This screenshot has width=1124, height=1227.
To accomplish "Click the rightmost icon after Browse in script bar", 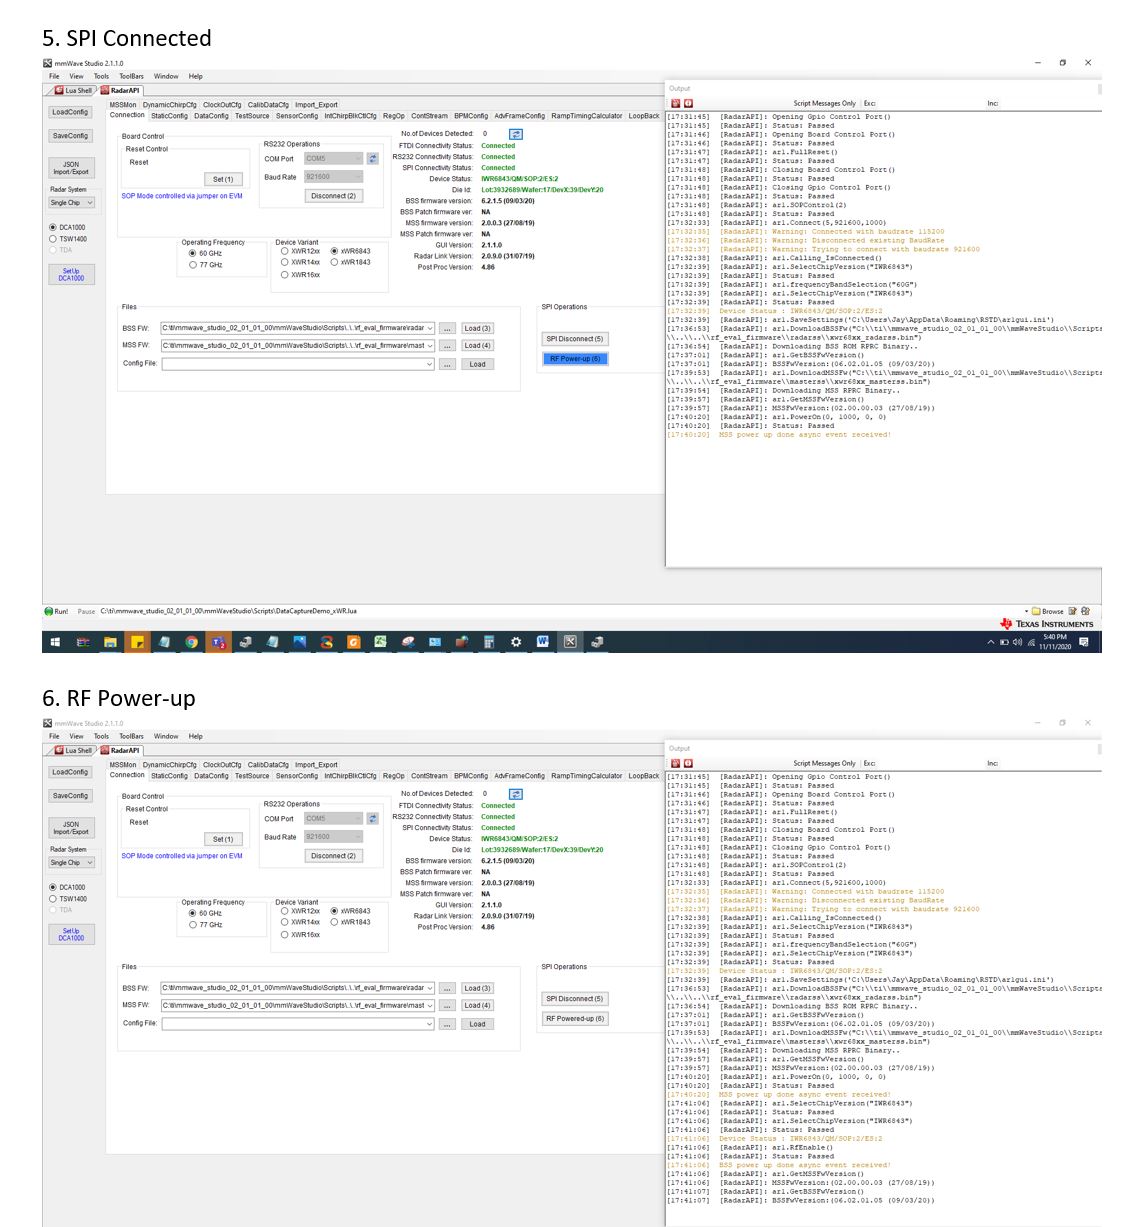I will tap(1085, 611).
